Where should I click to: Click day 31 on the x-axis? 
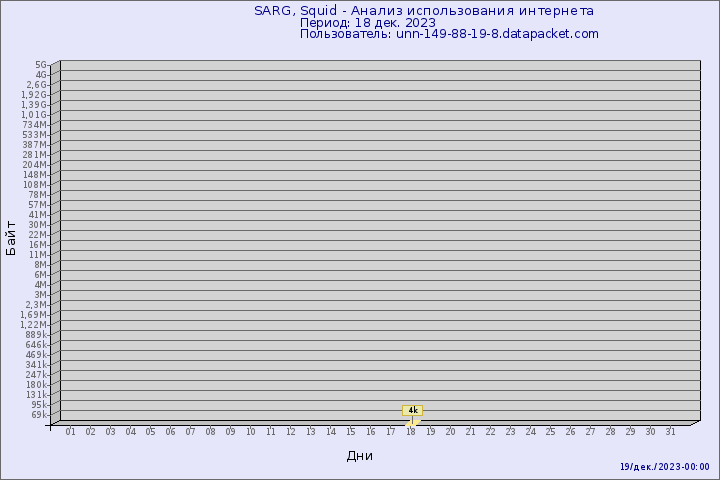point(670,432)
